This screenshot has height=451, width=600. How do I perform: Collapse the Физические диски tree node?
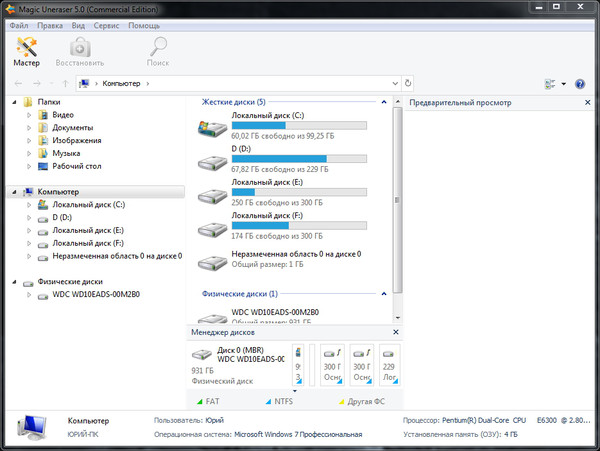14,282
